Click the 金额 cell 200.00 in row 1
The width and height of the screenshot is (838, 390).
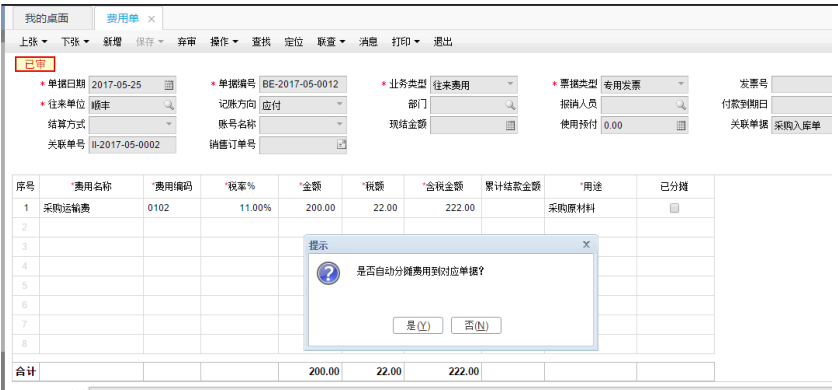click(311, 208)
